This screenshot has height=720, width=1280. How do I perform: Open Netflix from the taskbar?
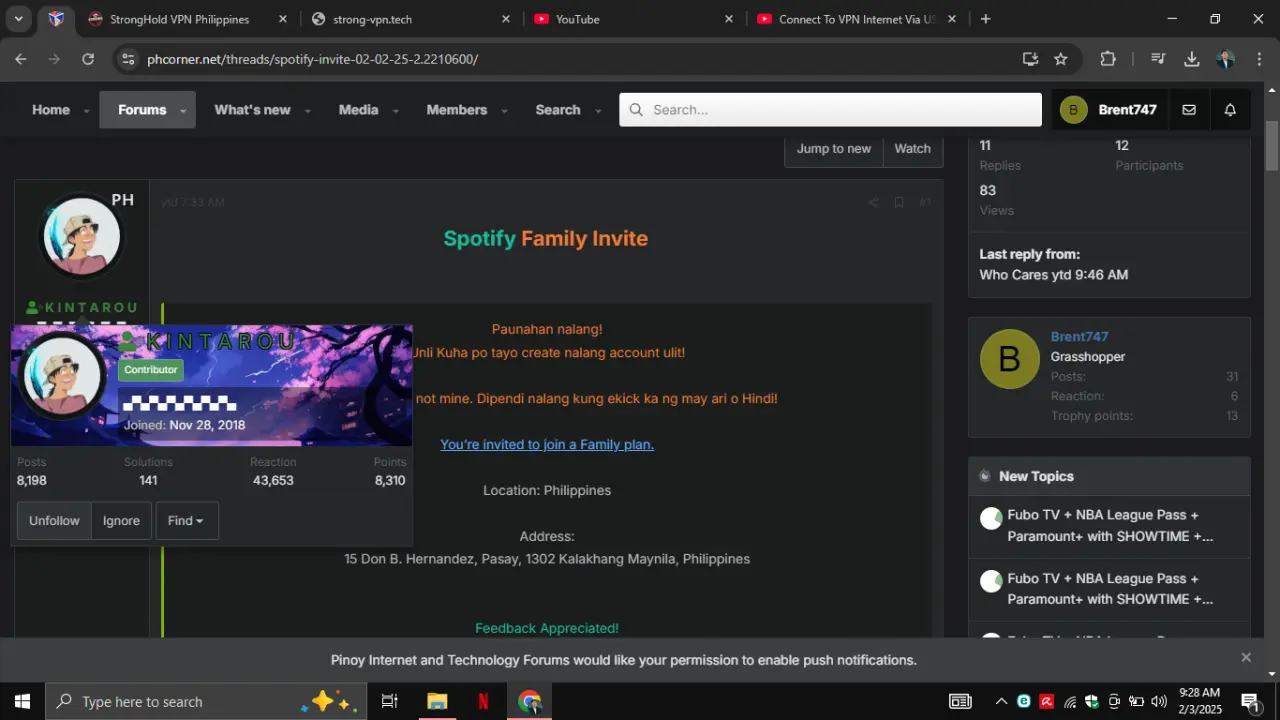[483, 701]
